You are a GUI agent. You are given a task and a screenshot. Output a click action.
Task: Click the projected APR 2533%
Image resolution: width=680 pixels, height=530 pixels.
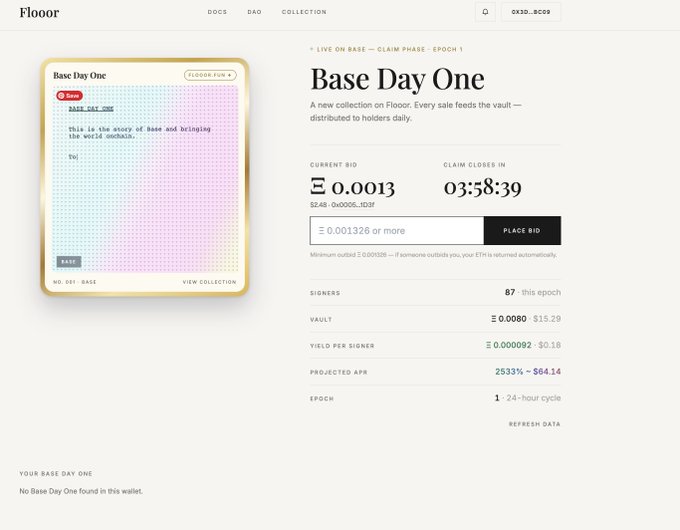509,372
